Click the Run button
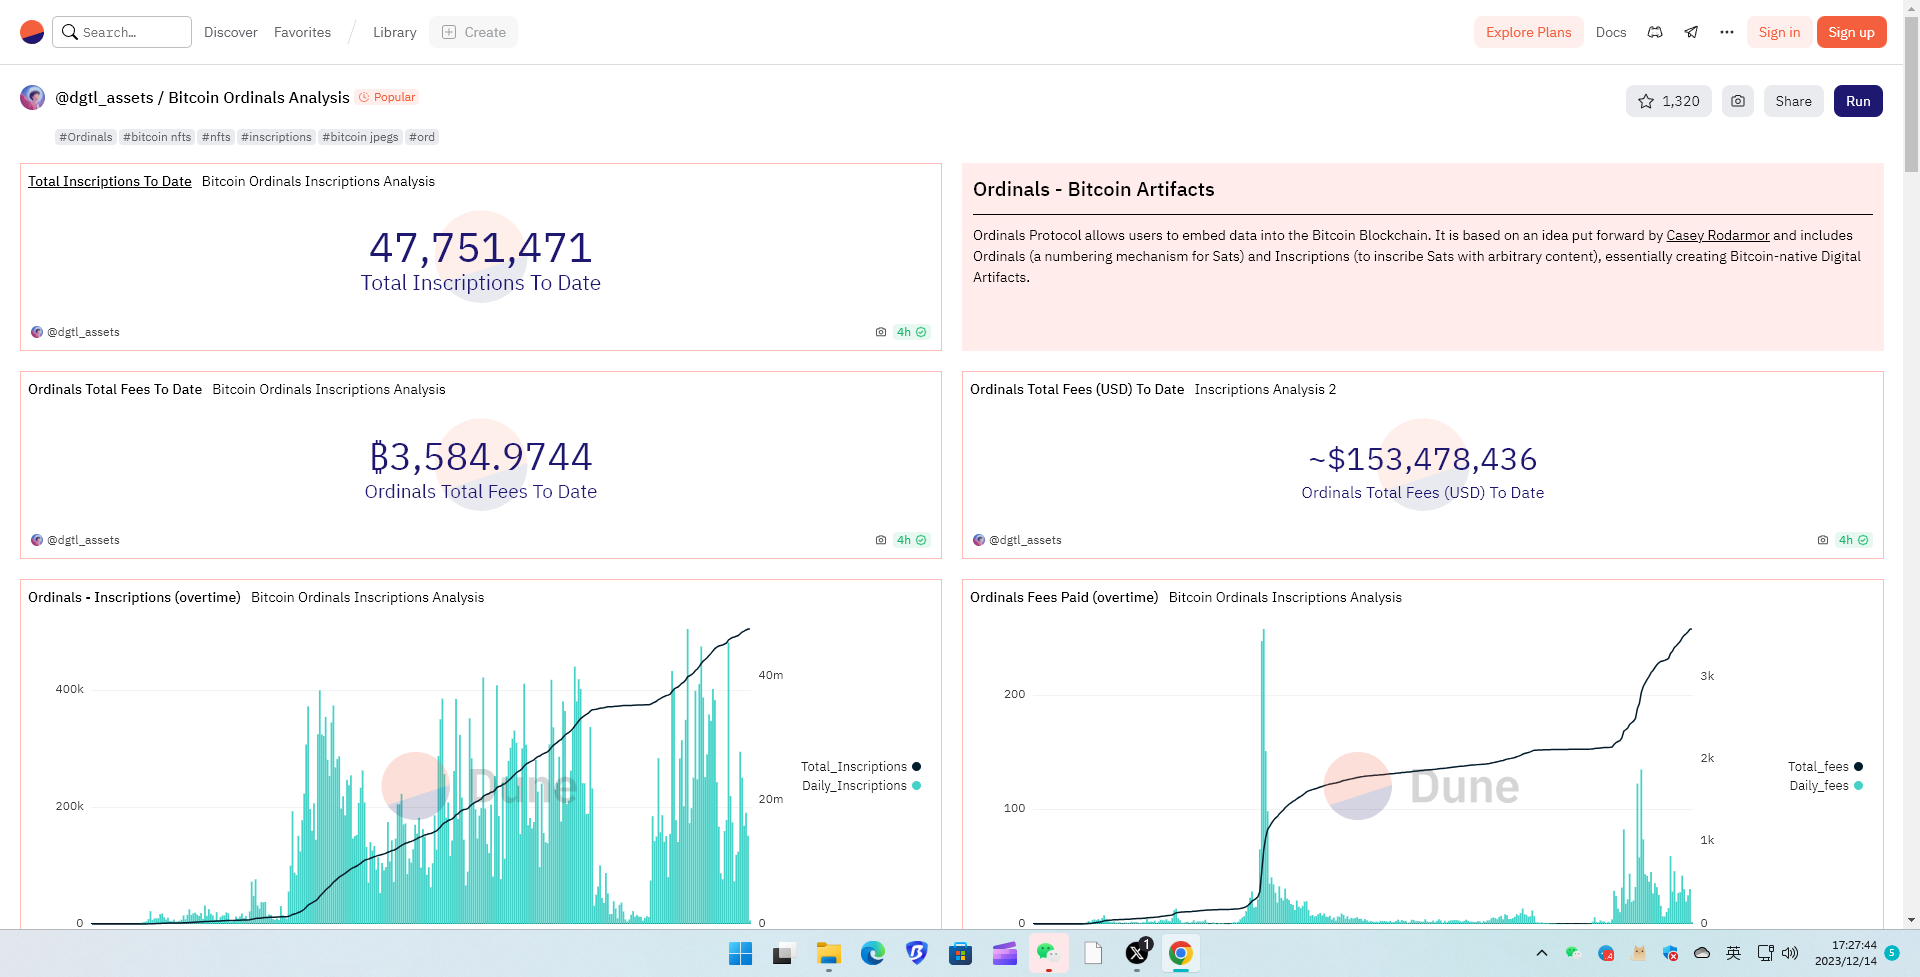 1858,101
